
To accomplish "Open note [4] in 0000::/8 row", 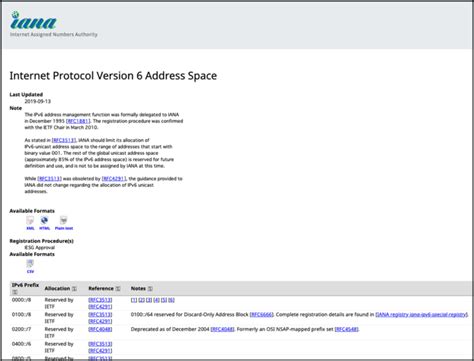I will (156, 300).
